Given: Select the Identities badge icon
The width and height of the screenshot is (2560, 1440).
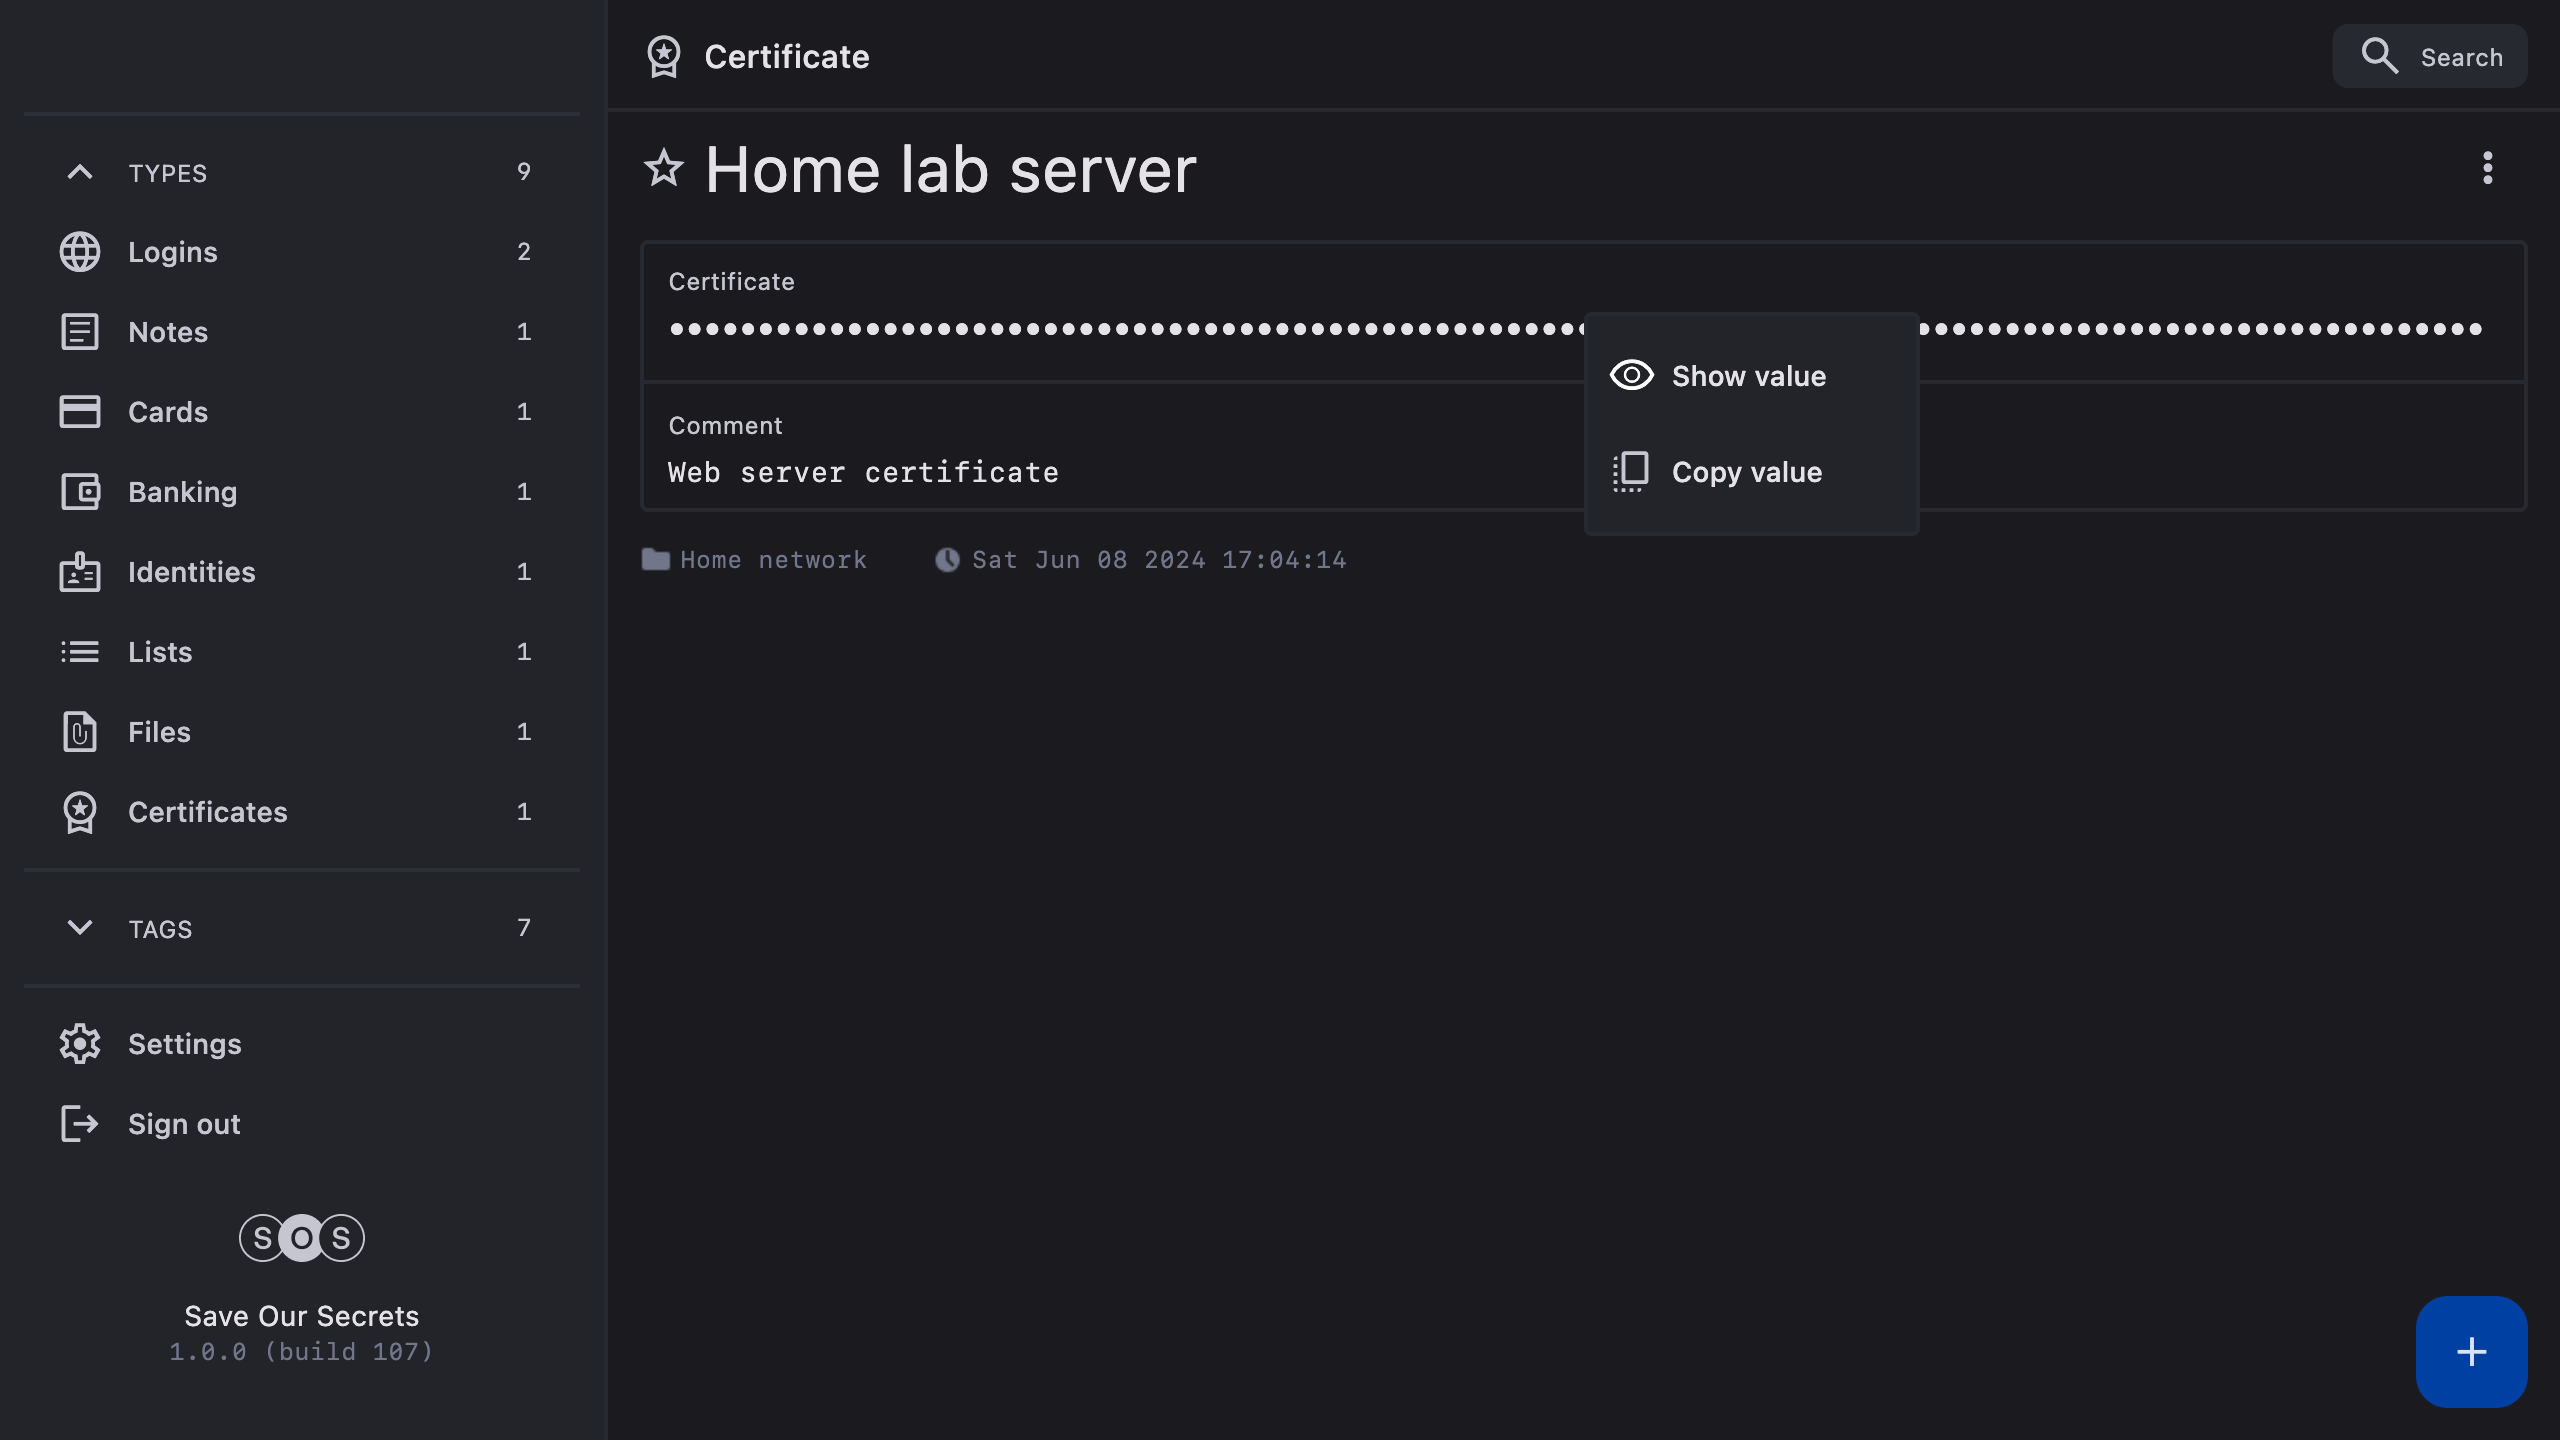Looking at the screenshot, I should [x=80, y=572].
